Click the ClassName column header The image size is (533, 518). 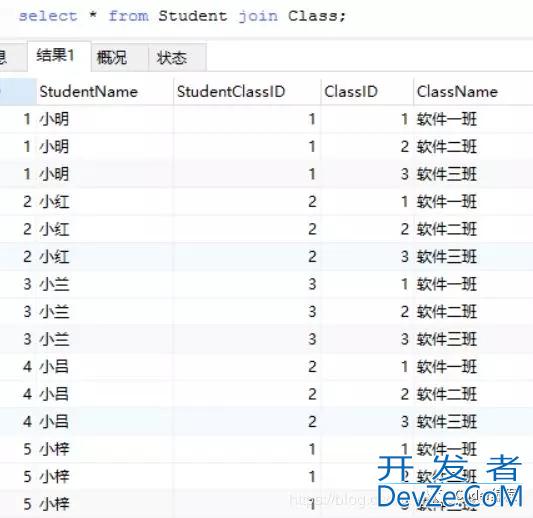coord(457,92)
